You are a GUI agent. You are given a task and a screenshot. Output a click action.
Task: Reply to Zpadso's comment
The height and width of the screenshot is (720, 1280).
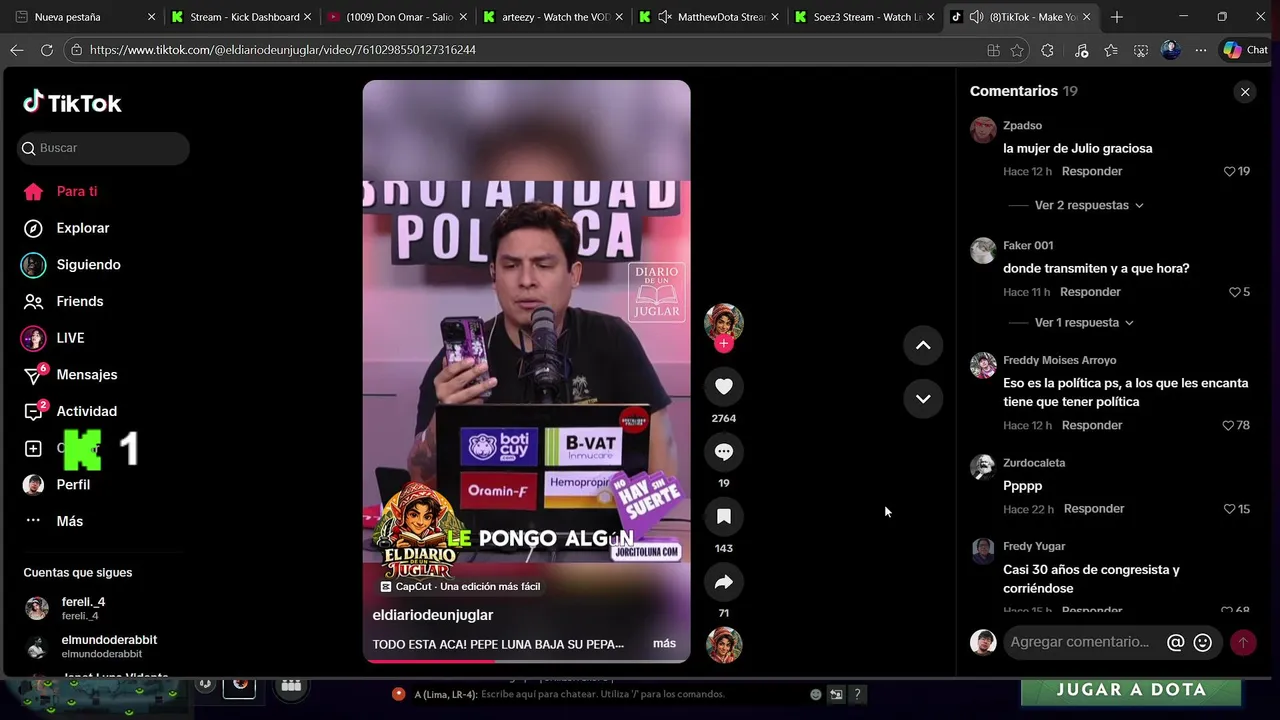tap(1092, 172)
